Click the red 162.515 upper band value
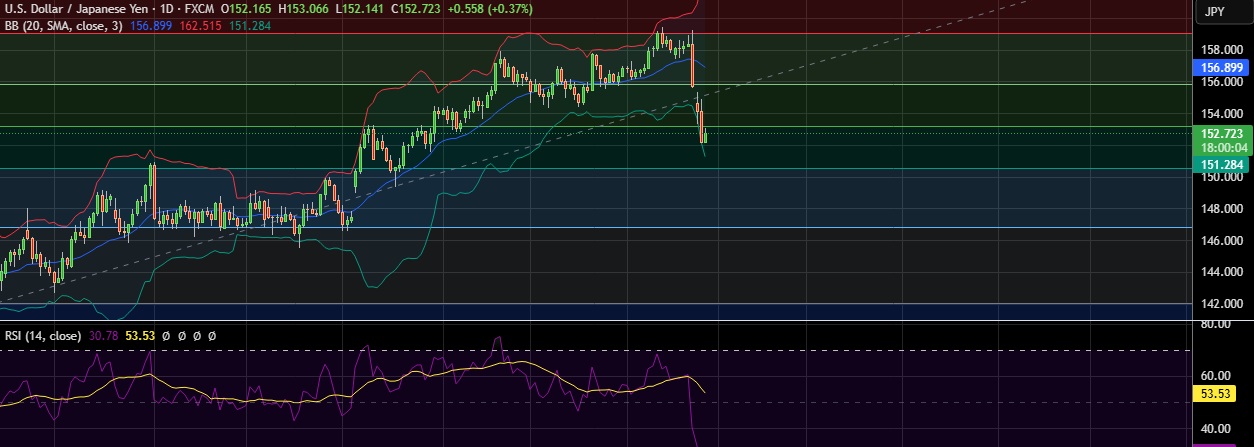Image resolution: width=1254 pixels, height=447 pixels. (x=199, y=26)
